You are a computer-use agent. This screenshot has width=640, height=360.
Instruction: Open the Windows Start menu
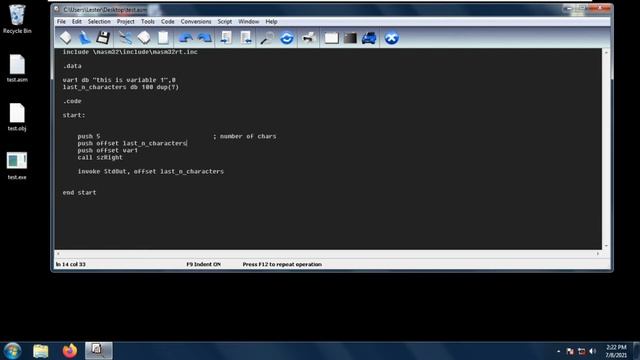(x=12, y=351)
